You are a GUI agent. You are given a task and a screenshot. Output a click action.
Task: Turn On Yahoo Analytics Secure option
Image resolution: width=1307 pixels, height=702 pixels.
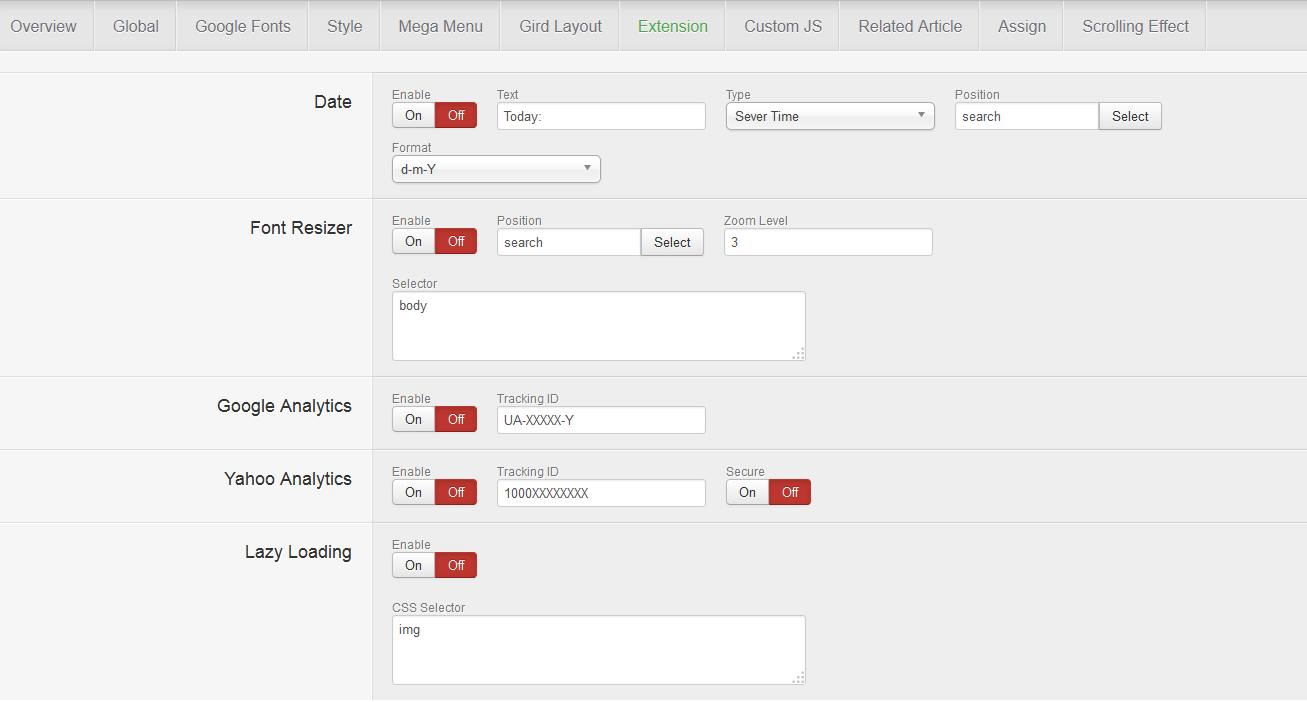747,493
